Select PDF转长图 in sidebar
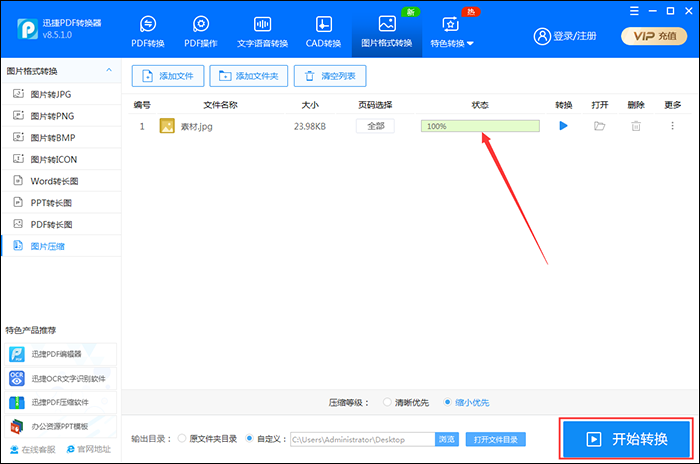700x464 pixels. coord(61,224)
